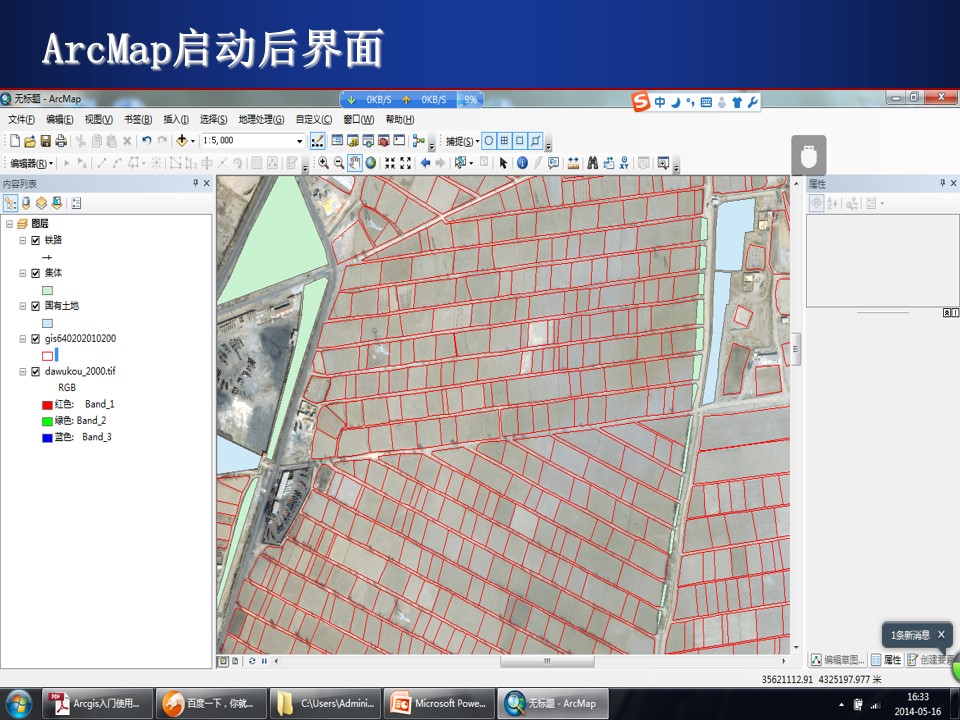Click the gis640202010200 red outline symbol swatch
This screenshot has height=720, width=960.
[x=47, y=356]
